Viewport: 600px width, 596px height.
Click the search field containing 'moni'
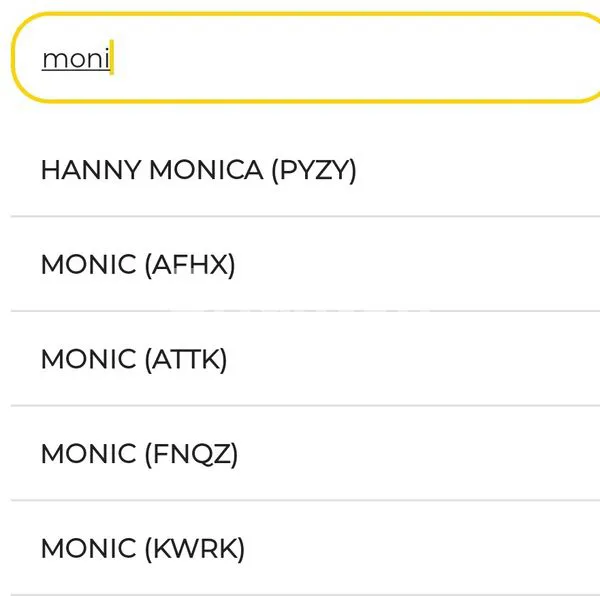pyautogui.click(x=300, y=59)
